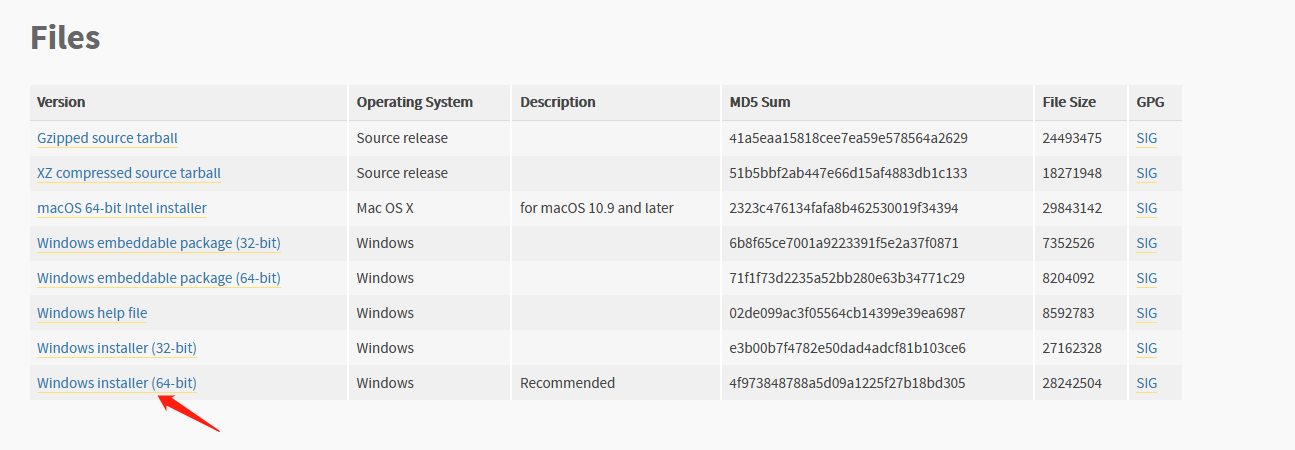
Task: Click MD5 hash of Windows installer (64-bit)
Action: (848, 383)
